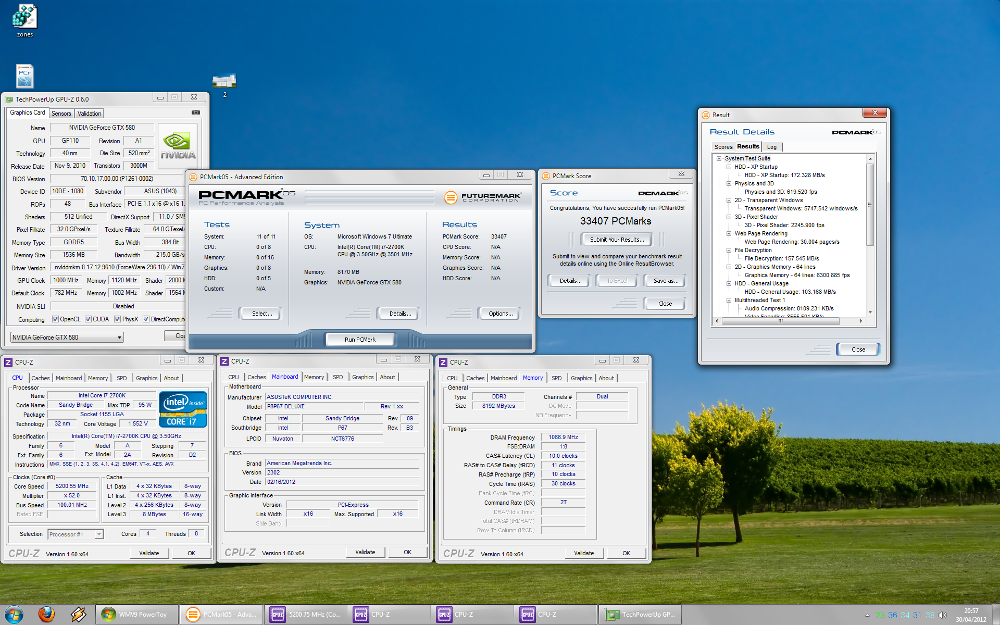Click the 33407 PCMarks score text
The height and width of the screenshot is (625, 1000).
[615, 221]
